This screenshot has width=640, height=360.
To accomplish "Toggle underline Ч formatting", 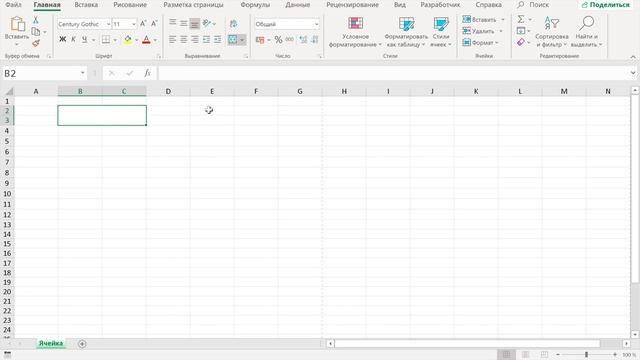I will (84, 40).
